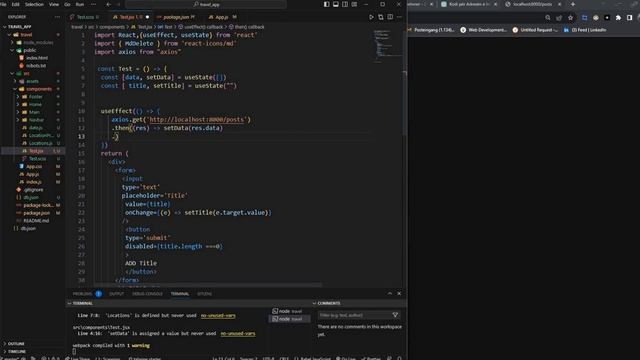The height and width of the screenshot is (360, 640).
Task: Open package.json in the file tree
Action: (36, 213)
